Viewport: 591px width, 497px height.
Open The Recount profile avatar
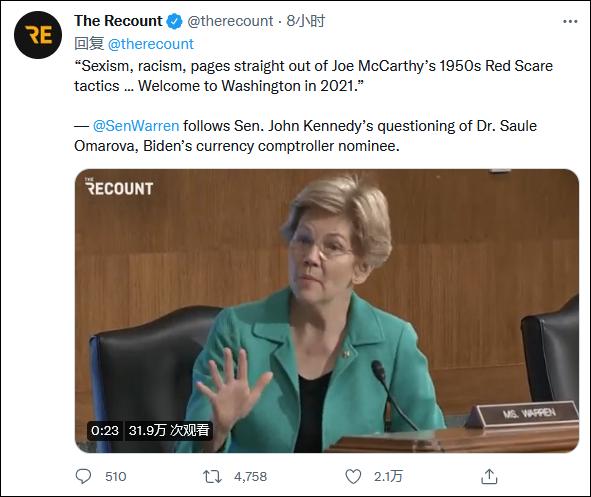(38, 35)
